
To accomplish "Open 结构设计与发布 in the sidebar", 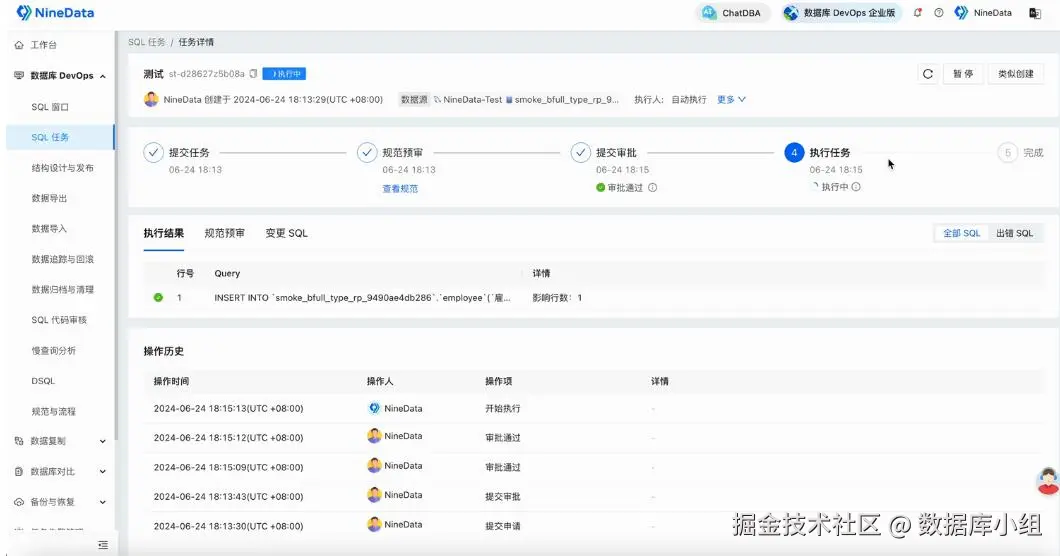I will pos(62,168).
